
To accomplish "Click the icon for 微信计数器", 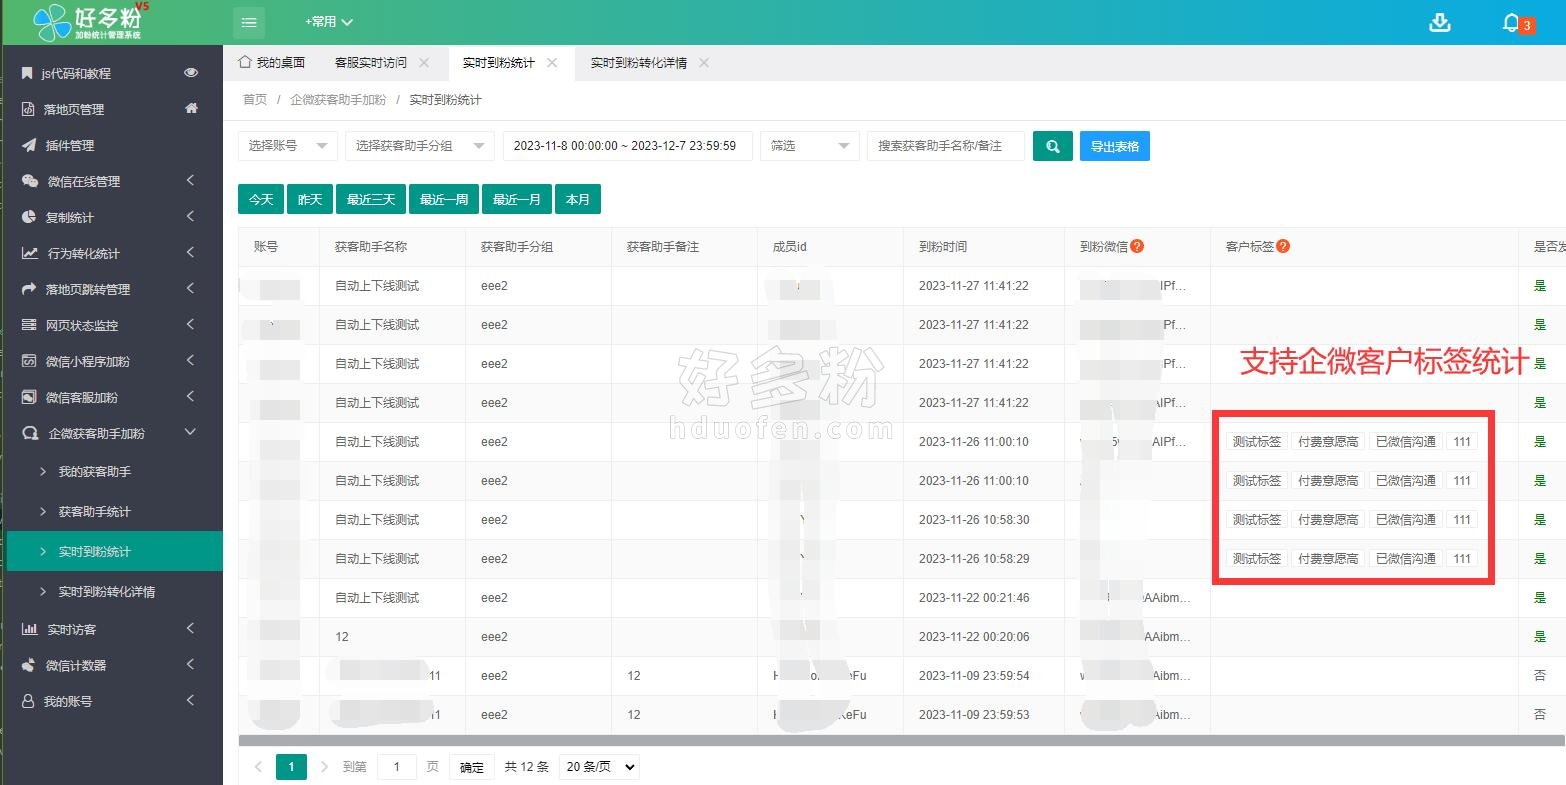I will [x=29, y=665].
